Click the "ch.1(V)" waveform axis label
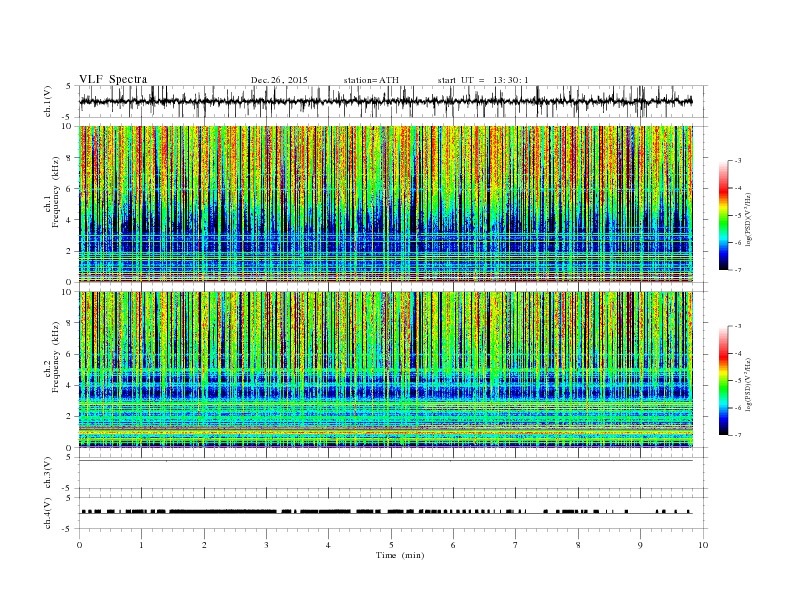The width and height of the screenshot is (792, 612). coord(48,101)
